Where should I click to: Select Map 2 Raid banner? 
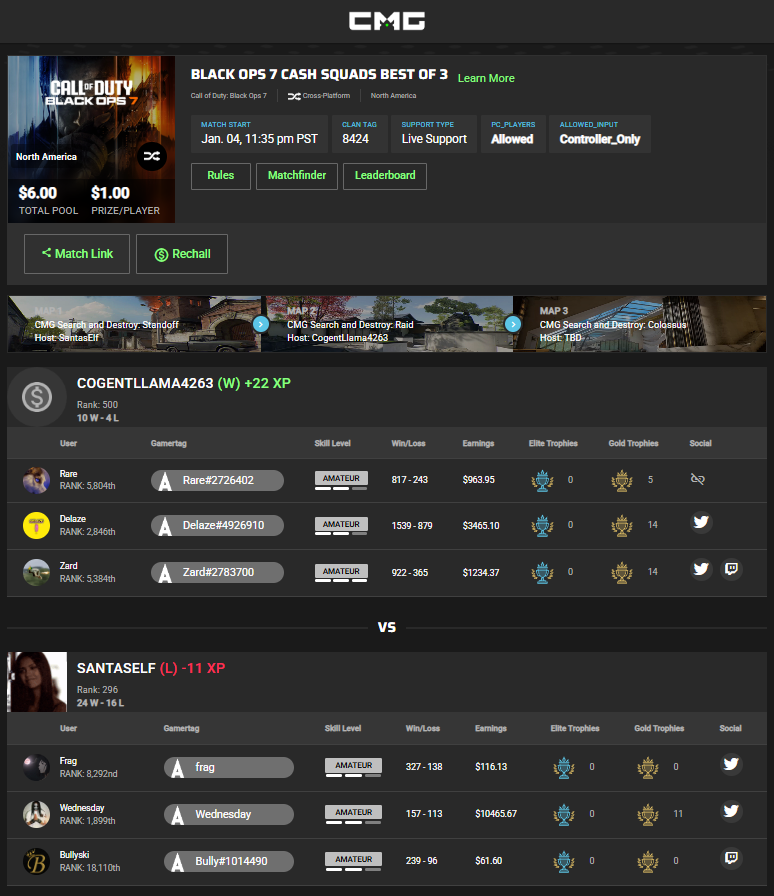[387, 324]
